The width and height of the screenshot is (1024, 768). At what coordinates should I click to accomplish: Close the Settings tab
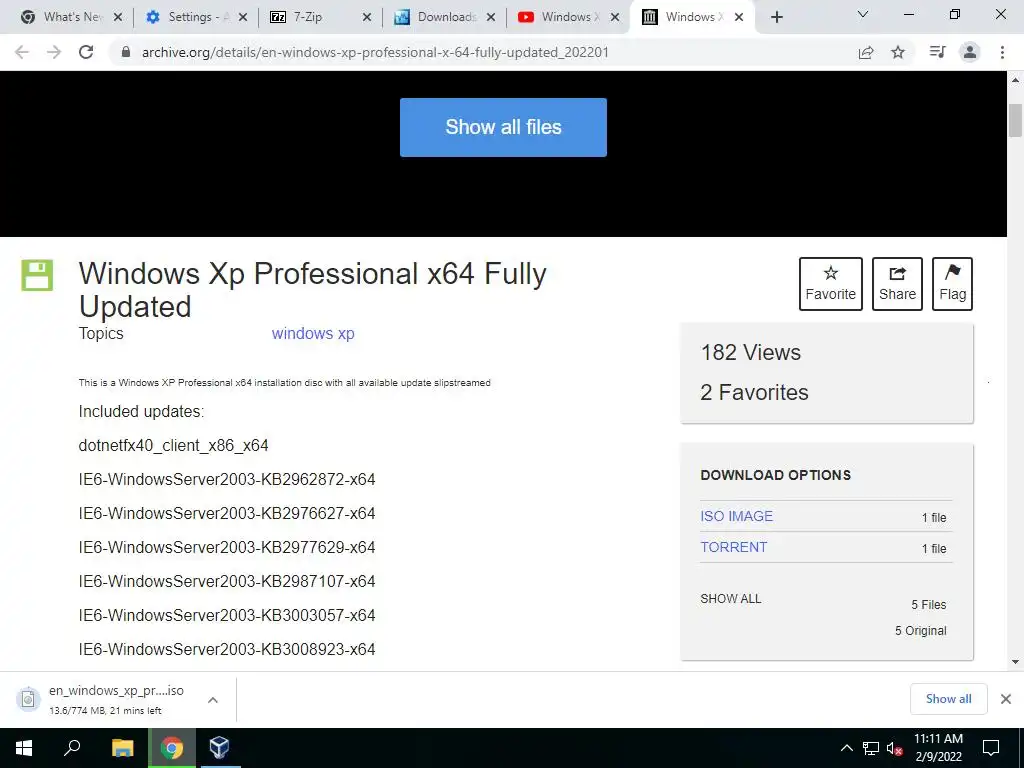pos(243,17)
